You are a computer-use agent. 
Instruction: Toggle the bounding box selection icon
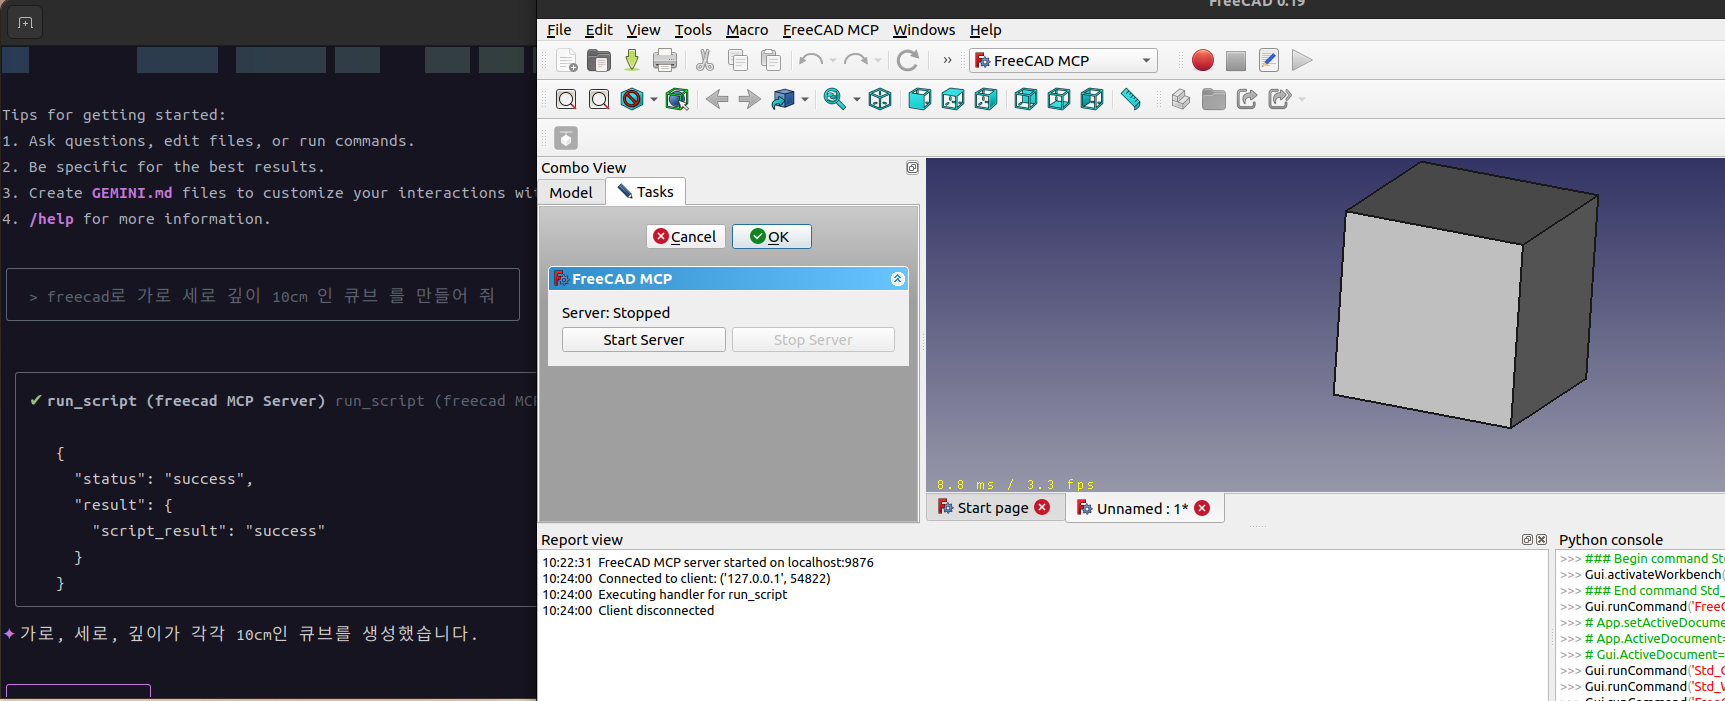(x=677, y=99)
